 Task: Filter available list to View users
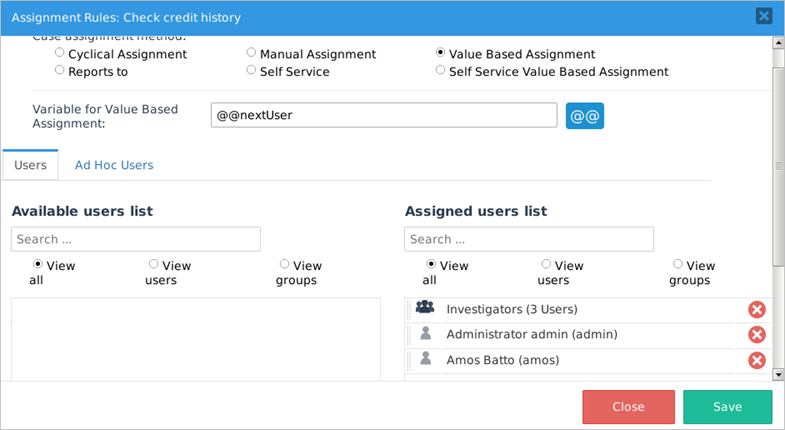[x=153, y=265]
